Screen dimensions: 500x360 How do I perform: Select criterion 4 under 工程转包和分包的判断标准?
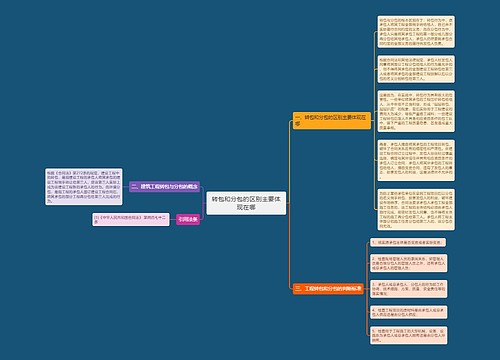pyautogui.click(x=409, y=312)
